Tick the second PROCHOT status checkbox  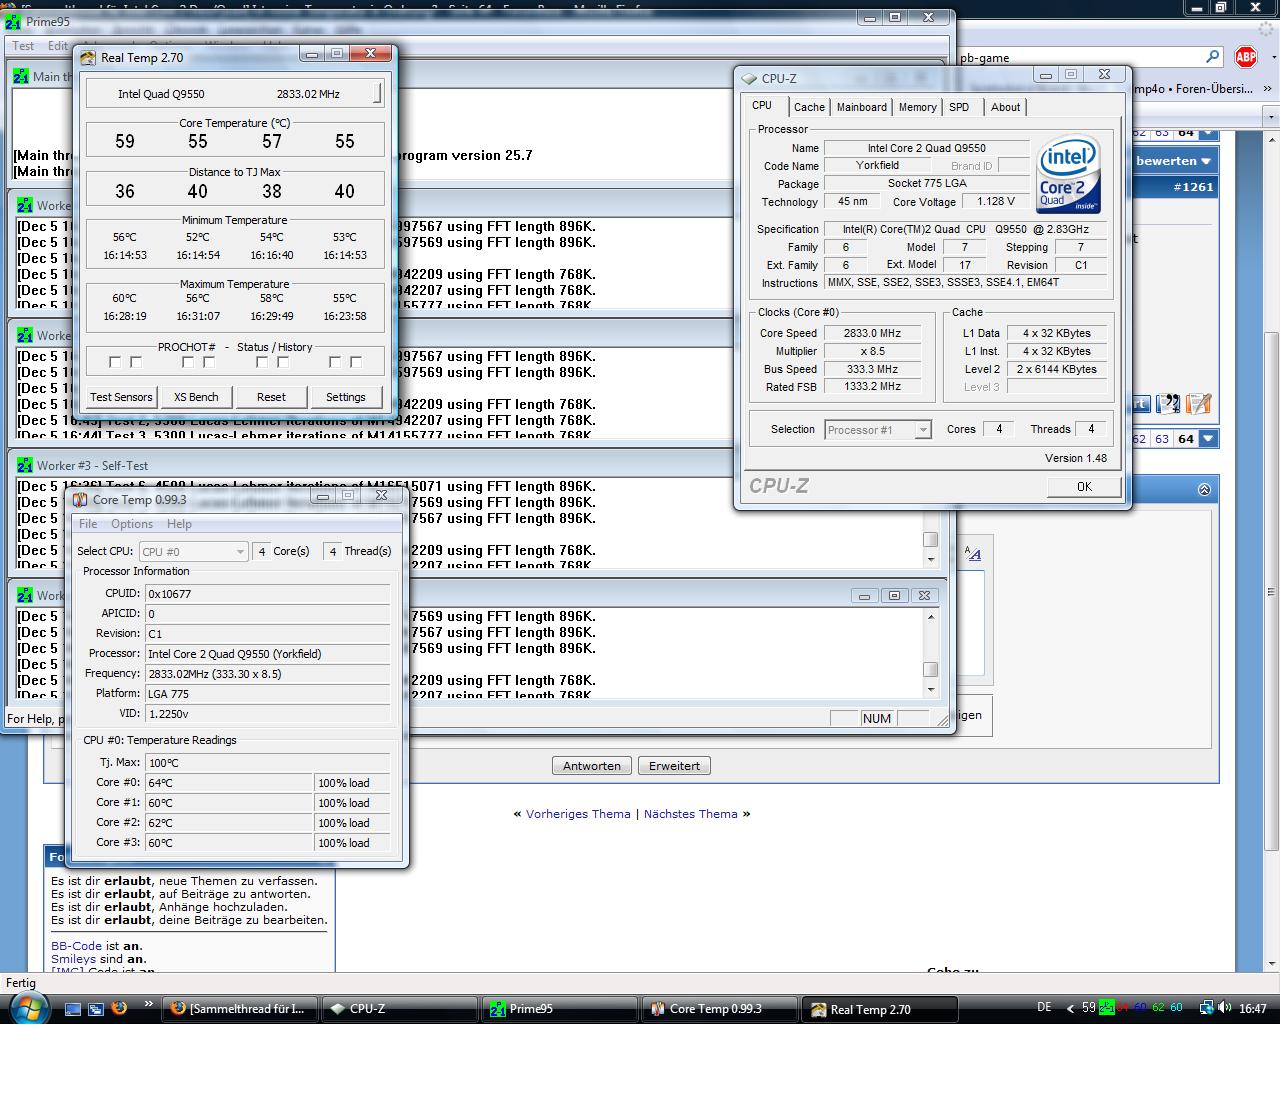pyautogui.click(x=136, y=362)
